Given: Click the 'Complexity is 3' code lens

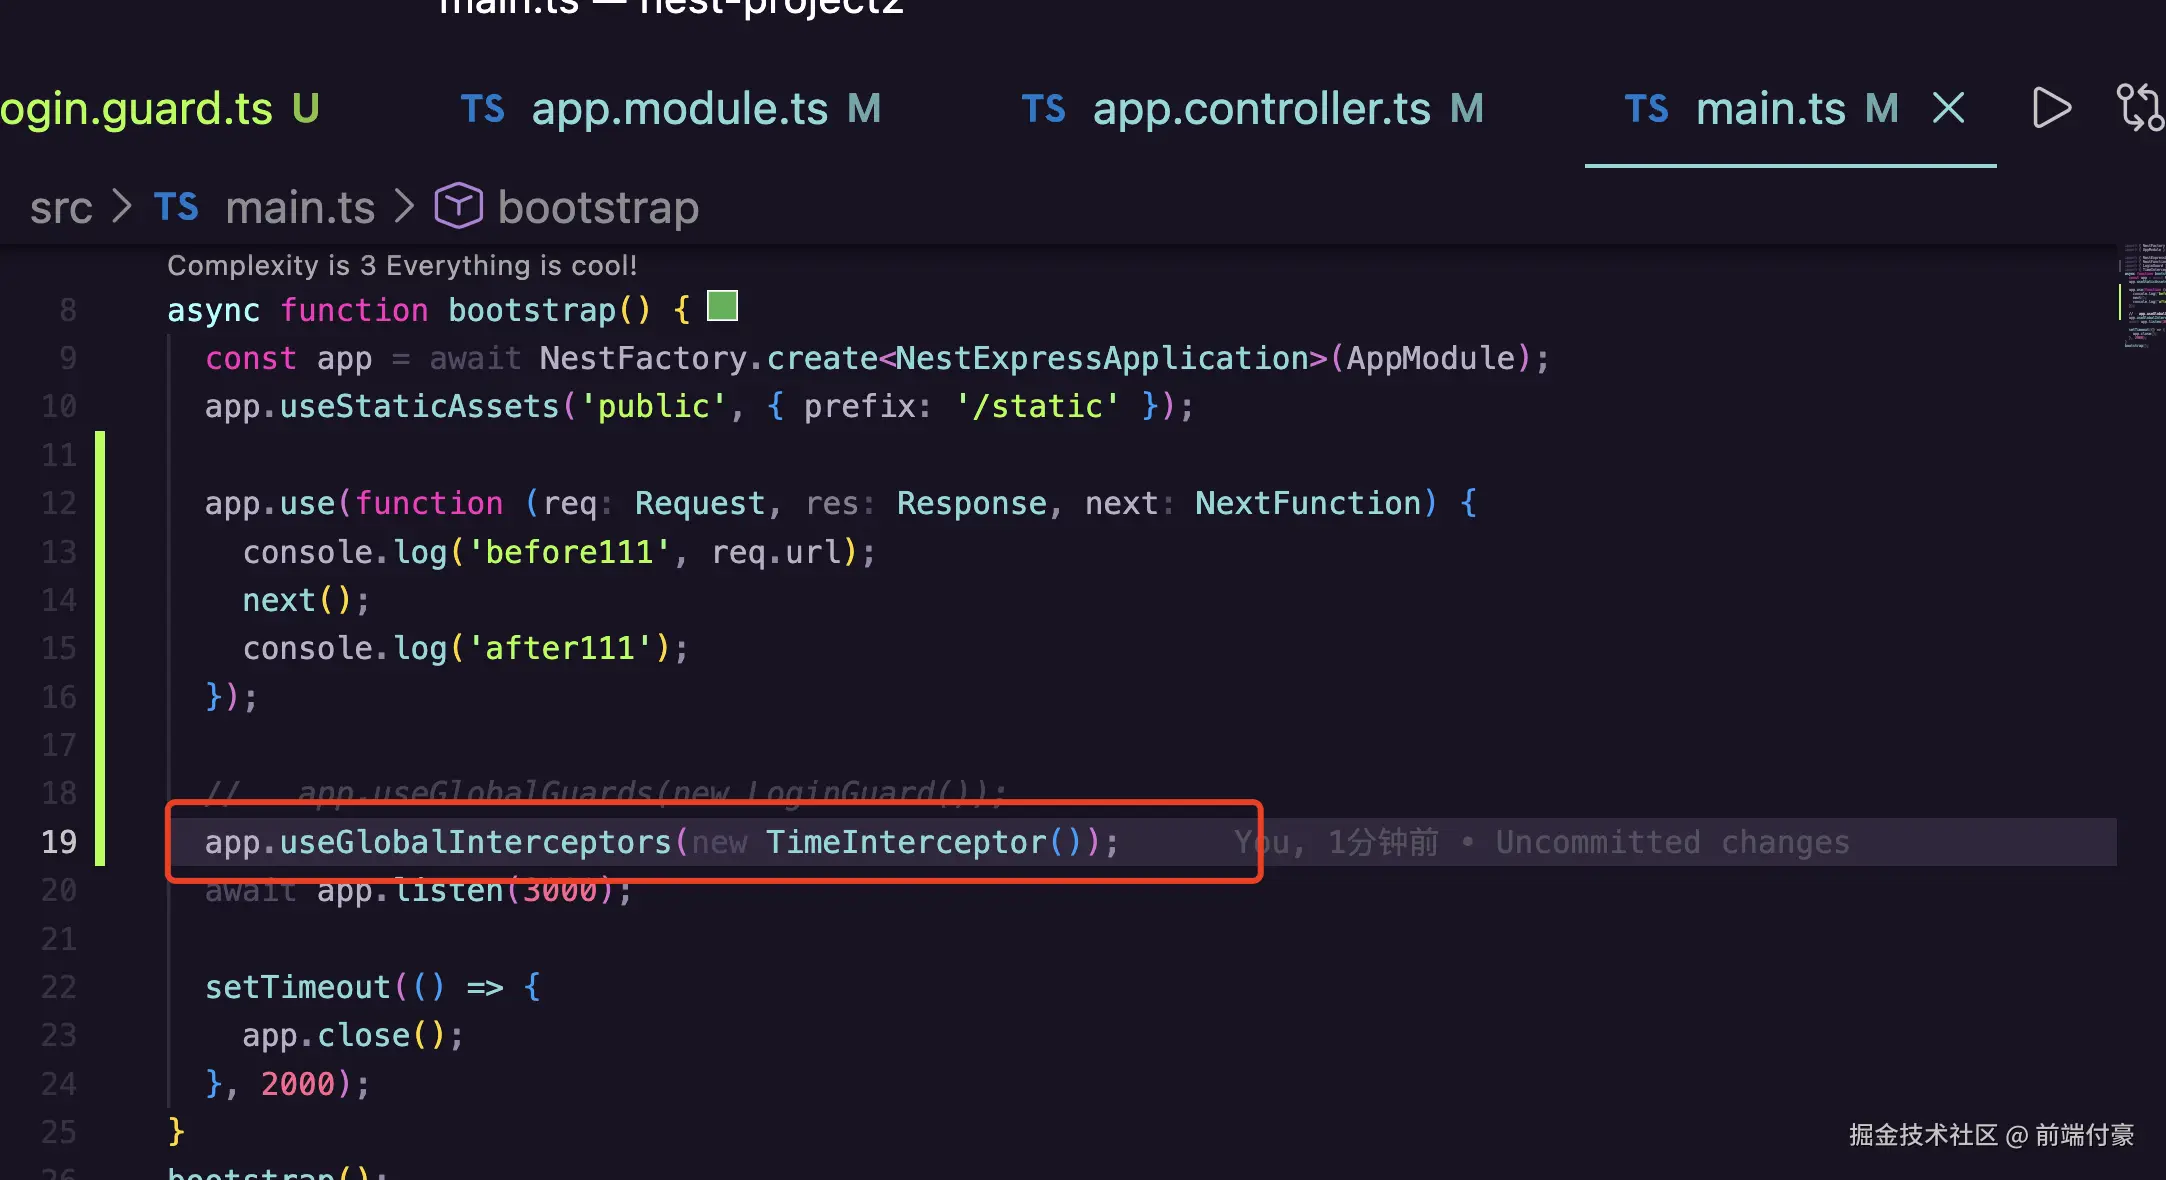Looking at the screenshot, I should [x=401, y=265].
